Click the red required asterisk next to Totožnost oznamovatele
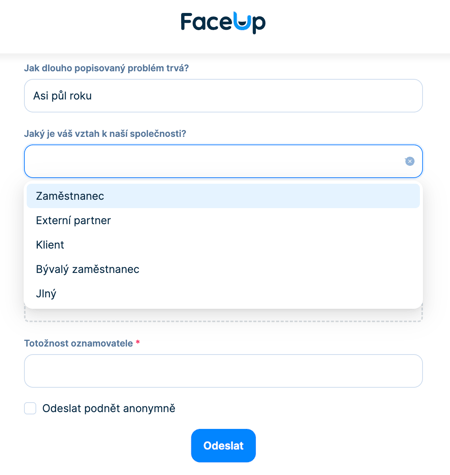The width and height of the screenshot is (450, 475). [x=138, y=342]
